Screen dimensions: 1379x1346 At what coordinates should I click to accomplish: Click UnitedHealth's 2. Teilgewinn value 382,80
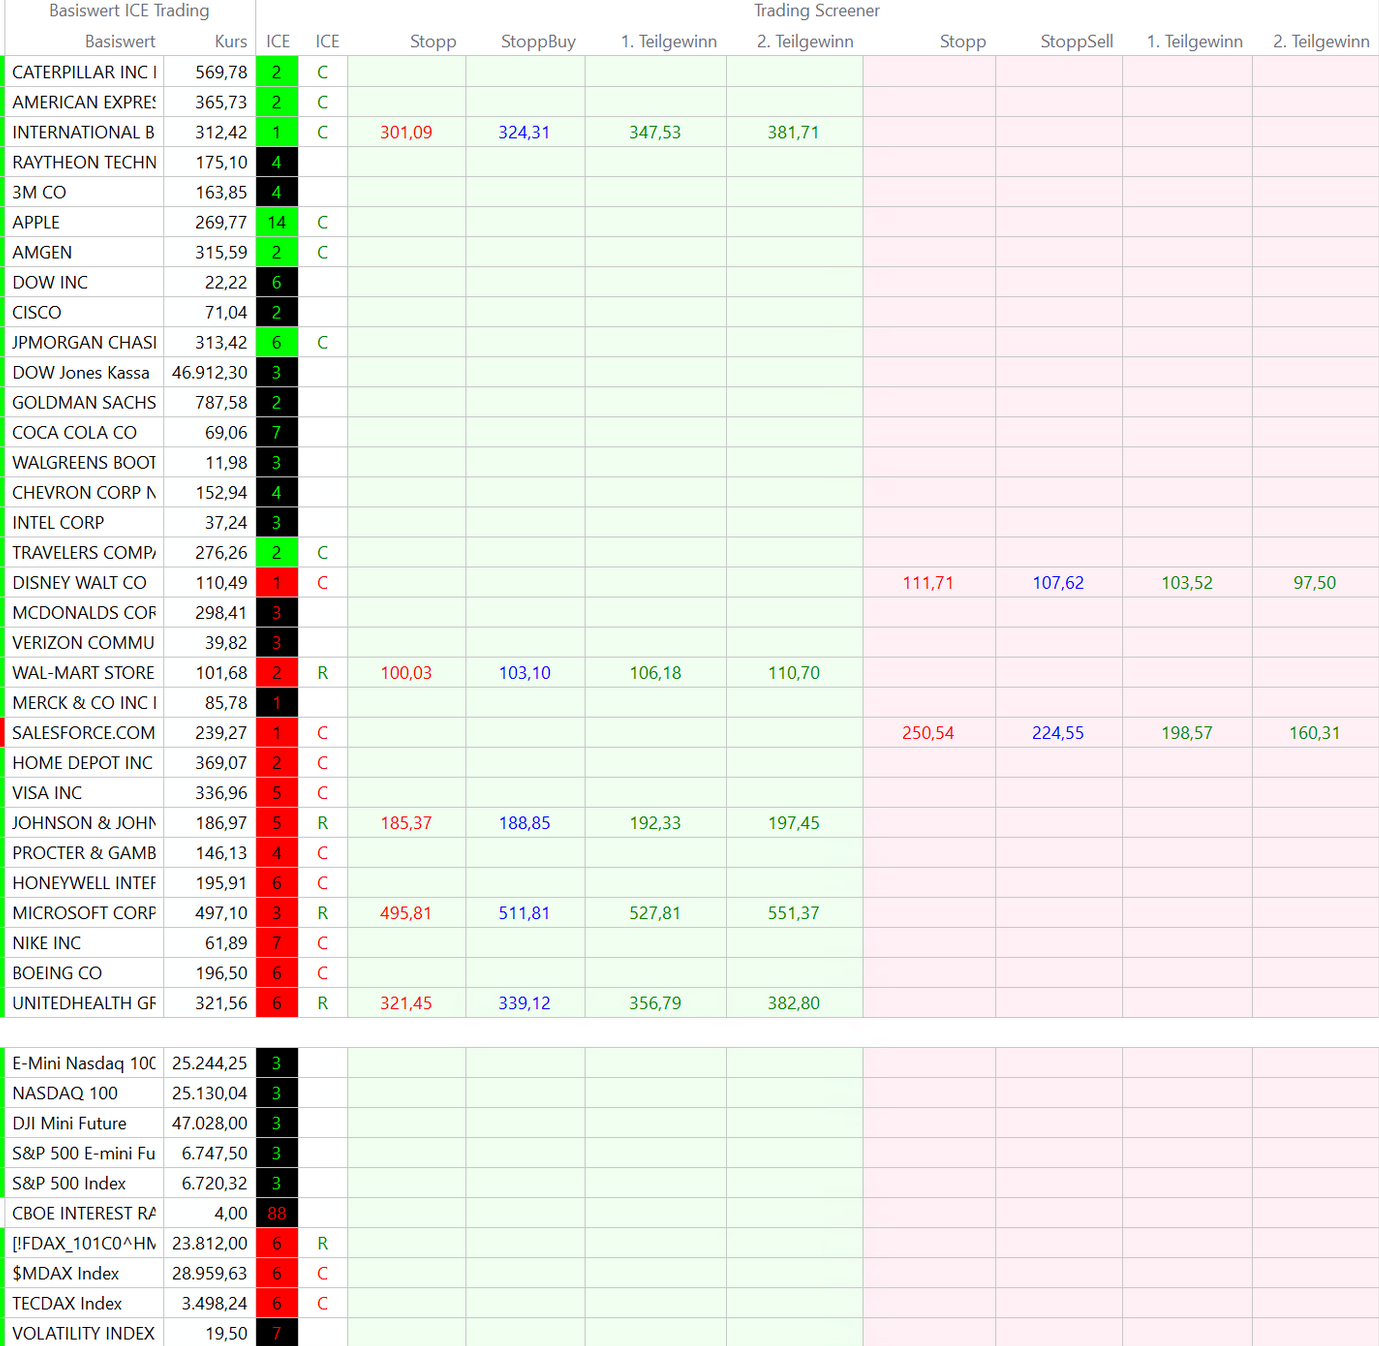[793, 1003]
